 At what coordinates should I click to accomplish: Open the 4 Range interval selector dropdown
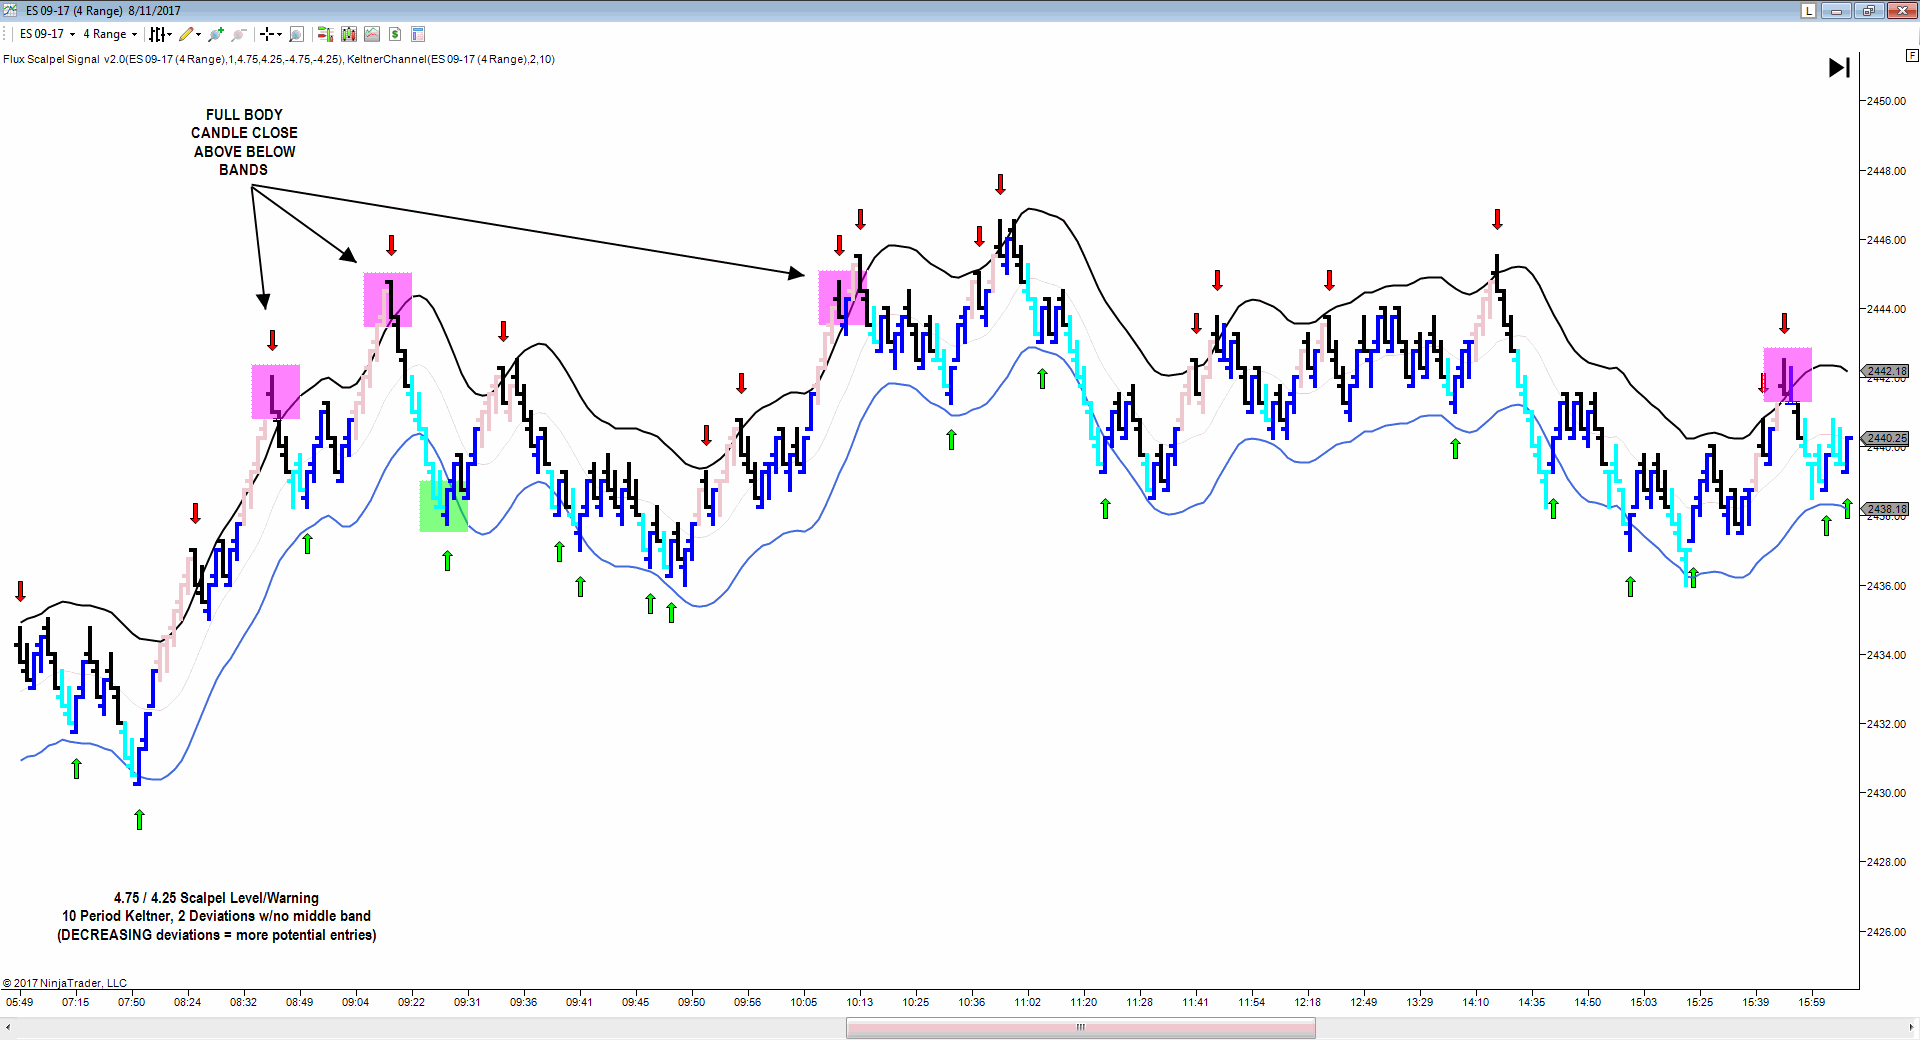point(110,34)
